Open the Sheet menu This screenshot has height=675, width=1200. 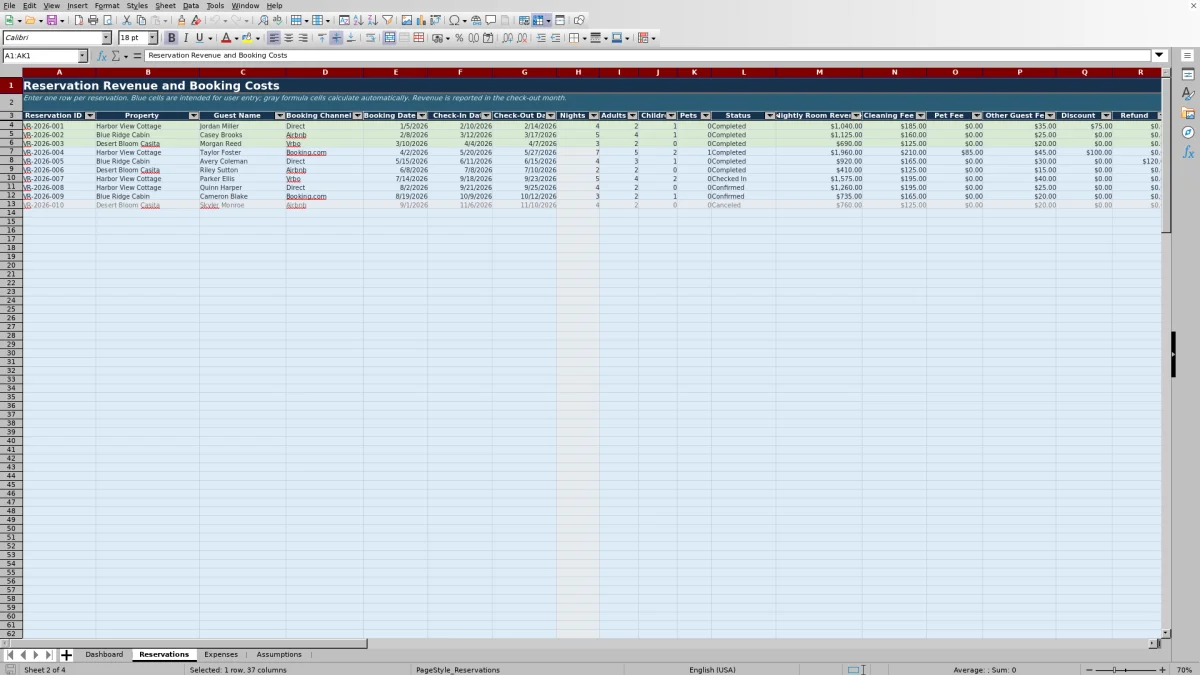[165, 6]
